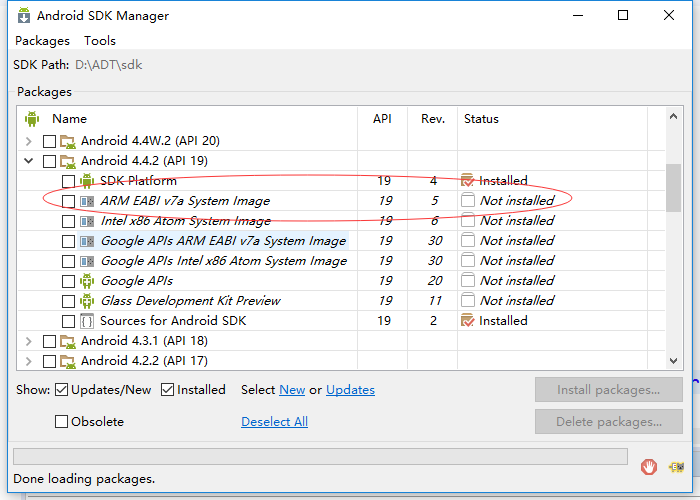Viewport: 700px width, 500px height.
Task: Click the New link
Action: click(292, 390)
